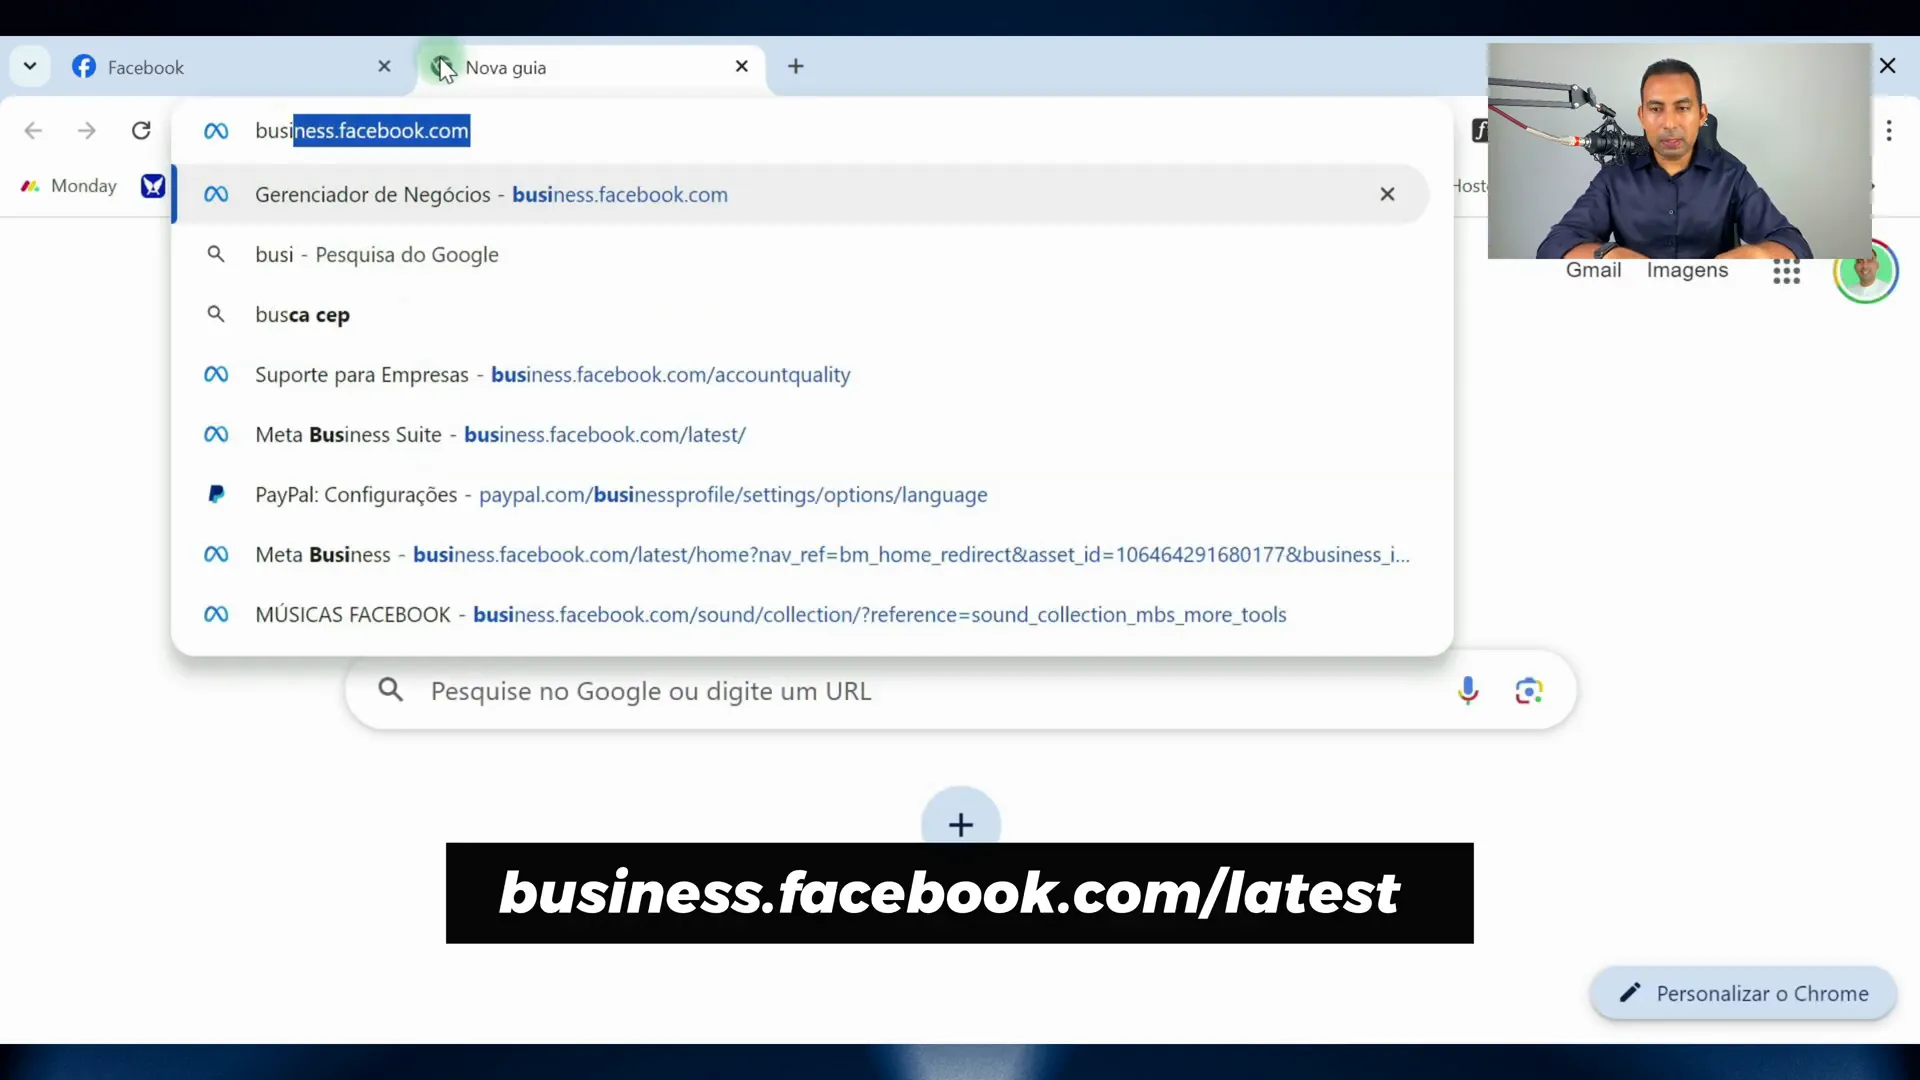The height and width of the screenshot is (1080, 1920).
Task: Click the camera/lens search icon
Action: (1528, 690)
